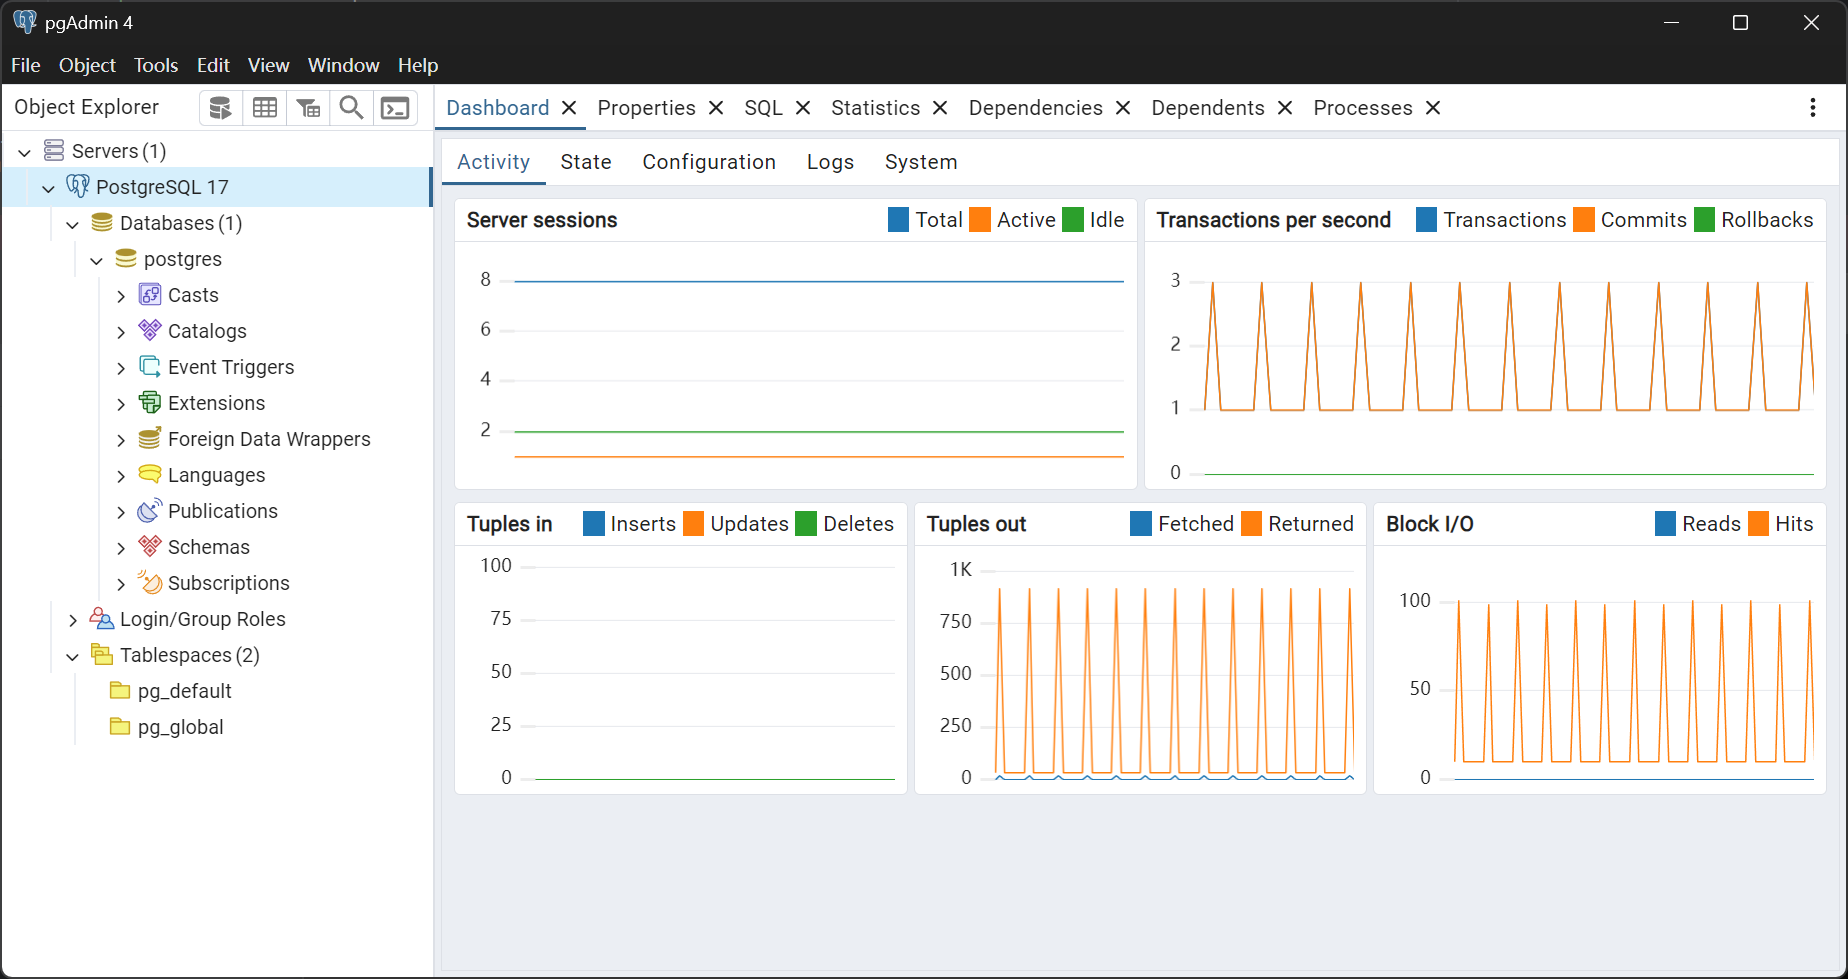Image resolution: width=1848 pixels, height=979 pixels.
Task: Click the Transactions per second chart
Action: (x=1486, y=366)
